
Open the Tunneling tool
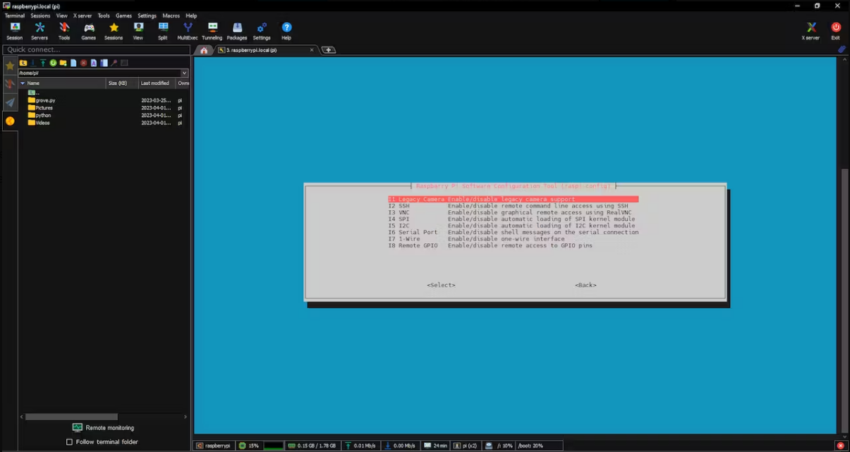(212, 30)
